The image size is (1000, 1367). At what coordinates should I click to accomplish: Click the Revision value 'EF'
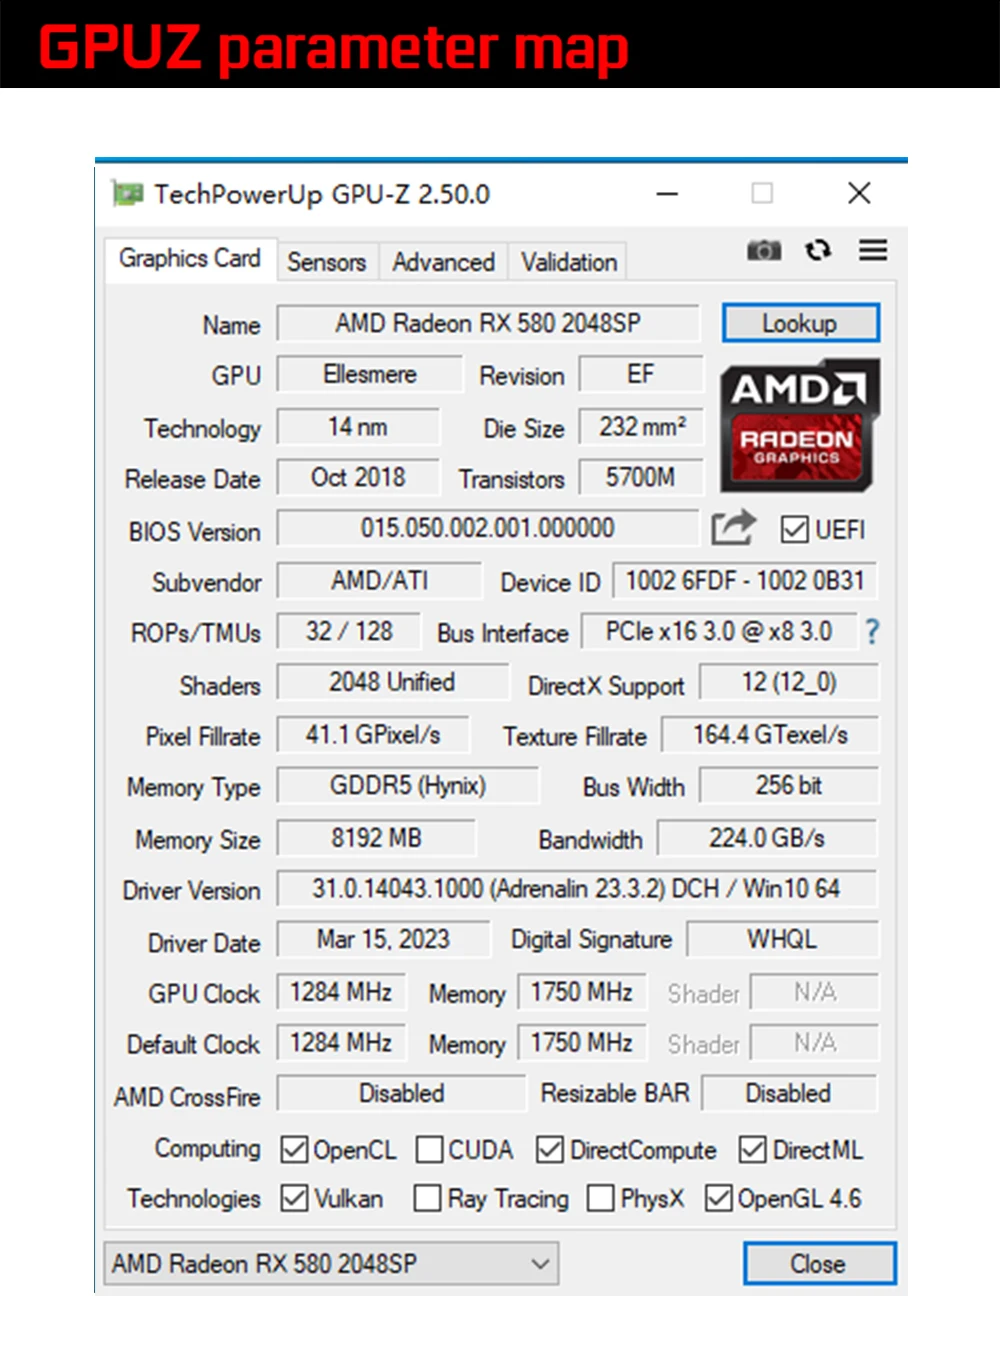click(641, 374)
